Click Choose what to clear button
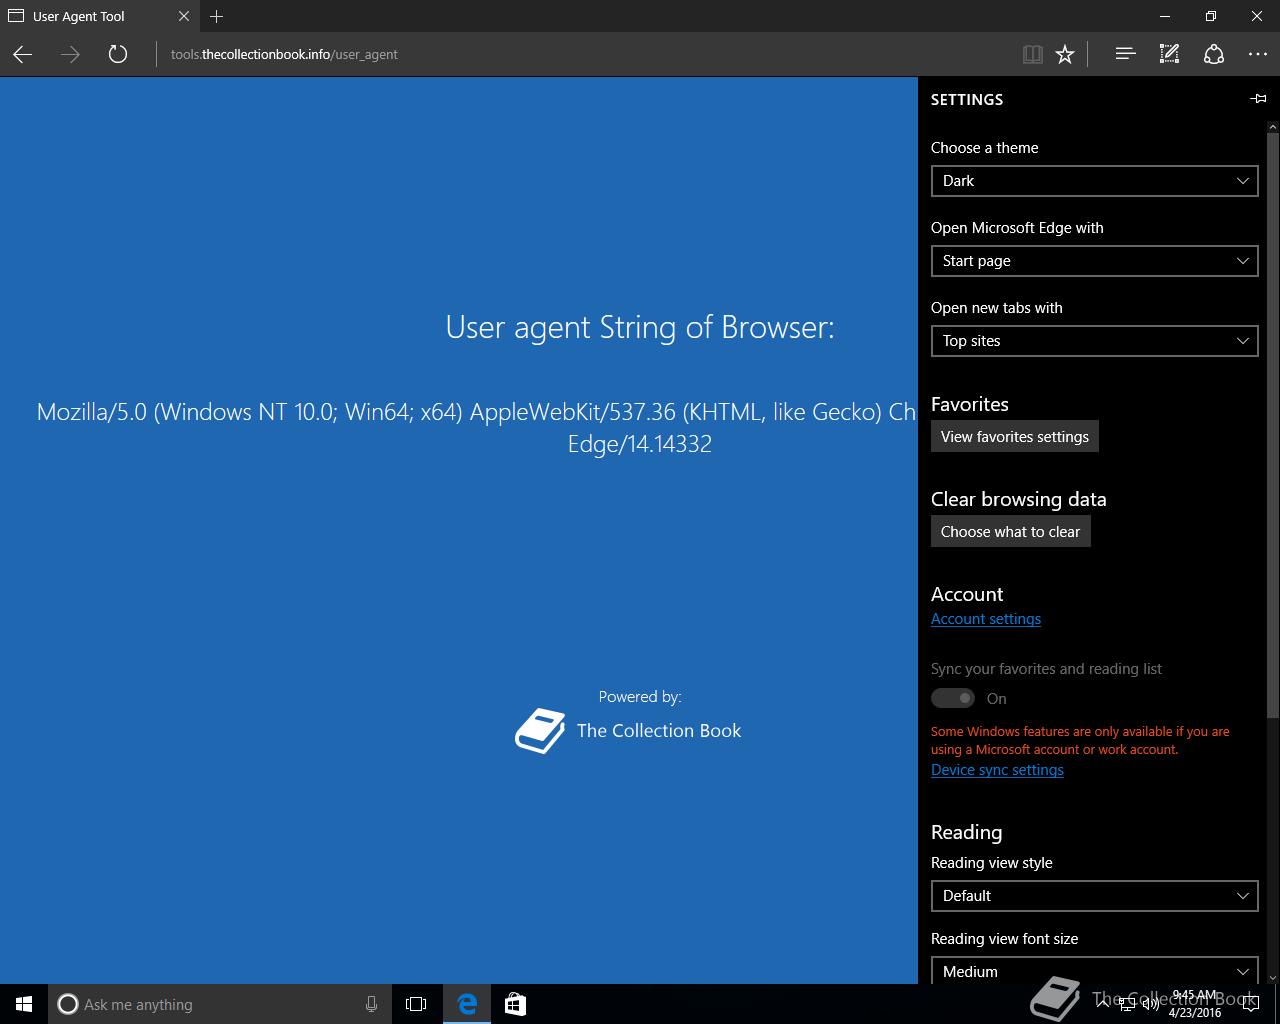1280x1024 pixels. [x=1011, y=532]
